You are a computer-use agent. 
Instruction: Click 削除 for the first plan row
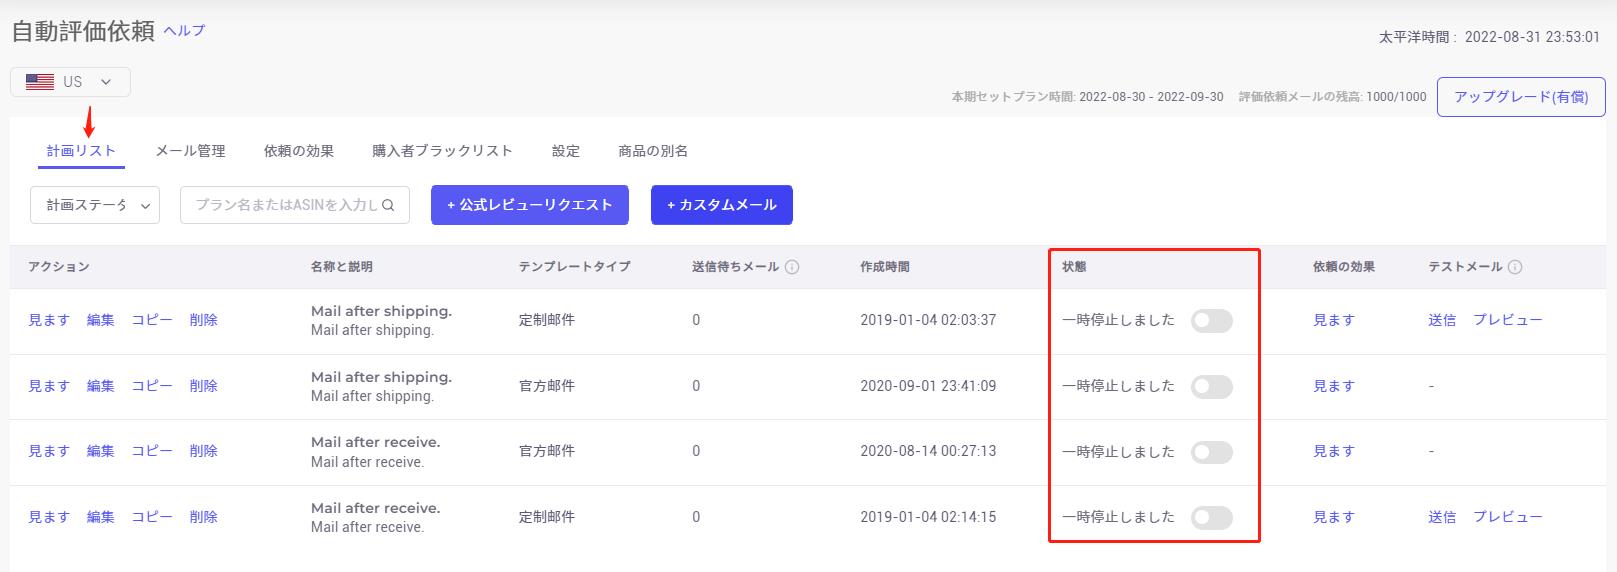coord(204,320)
